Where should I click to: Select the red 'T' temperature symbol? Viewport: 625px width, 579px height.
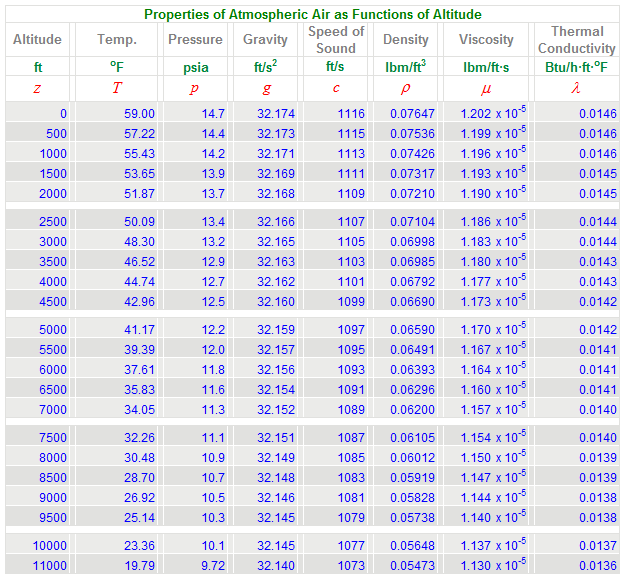(117, 87)
